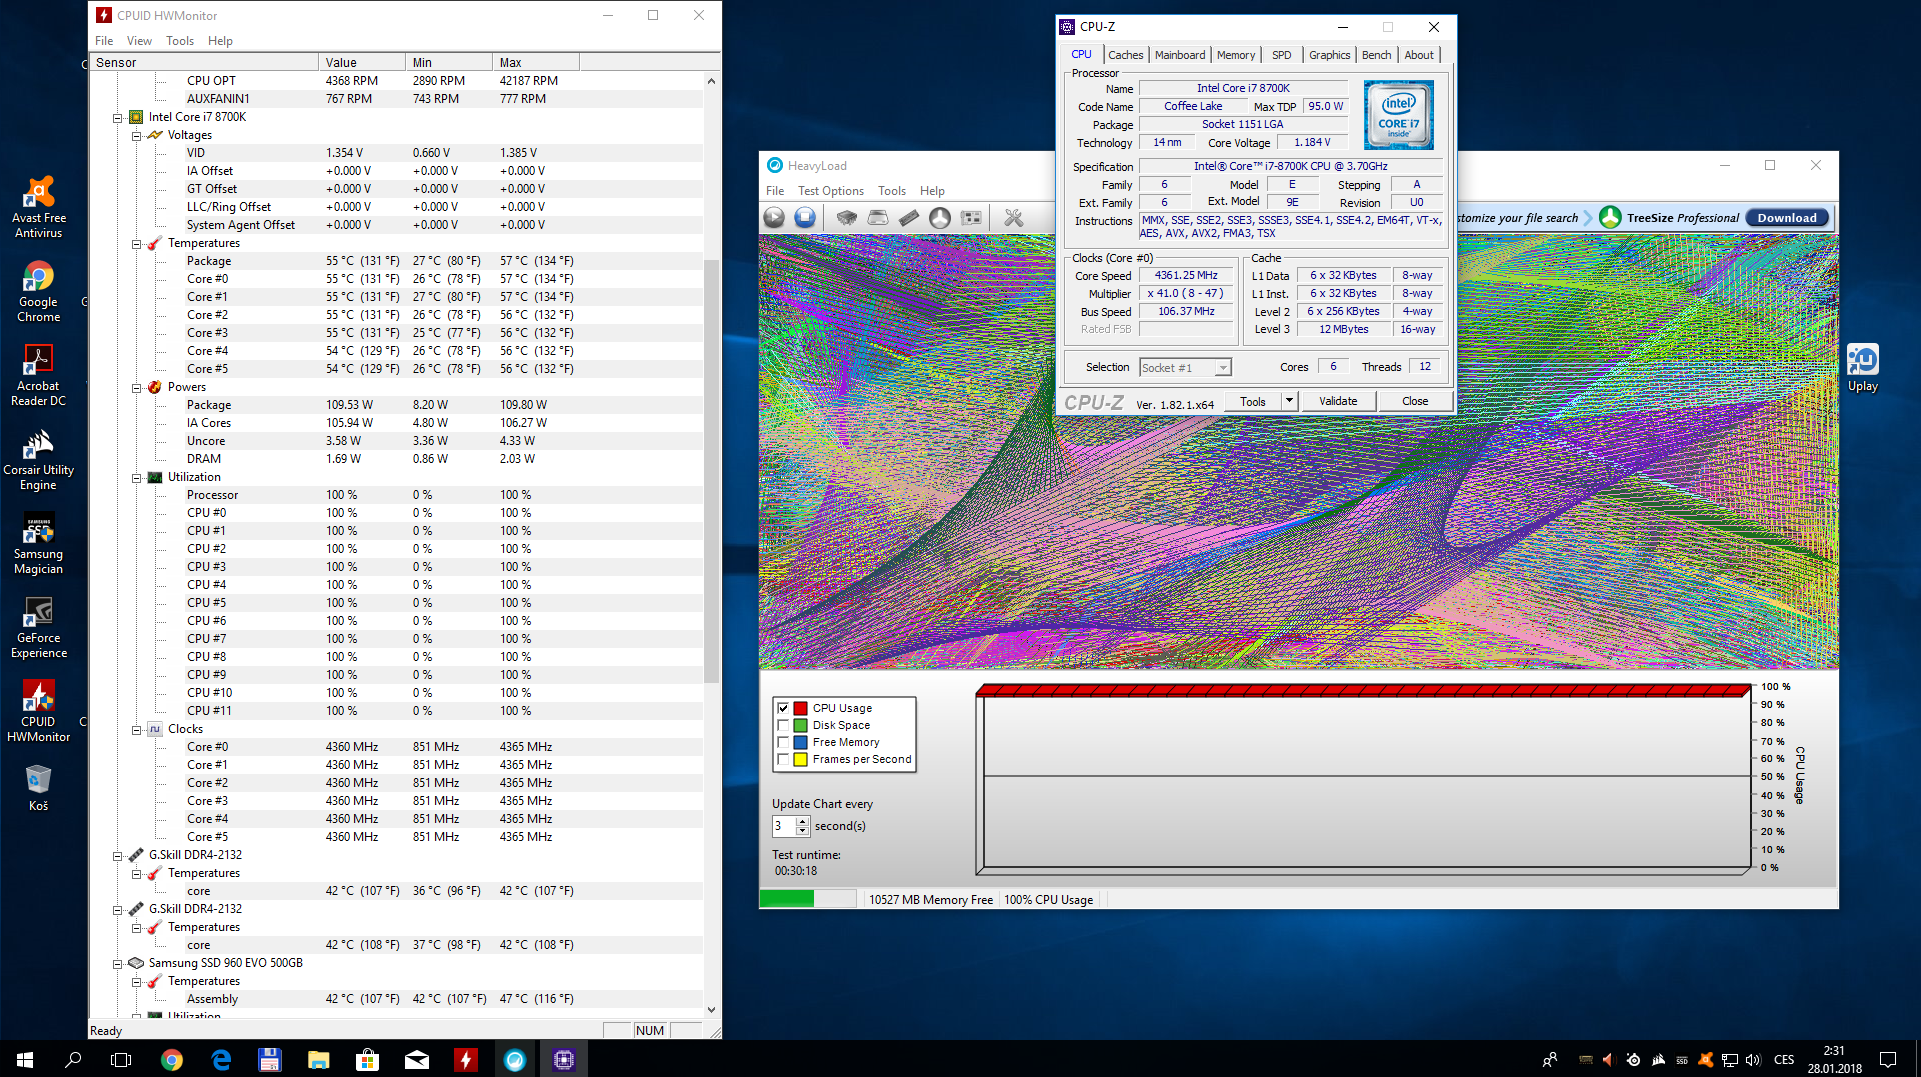The image size is (1921, 1077).
Task: Uncheck the CPU Usage chart checkbox
Action: tap(783, 708)
